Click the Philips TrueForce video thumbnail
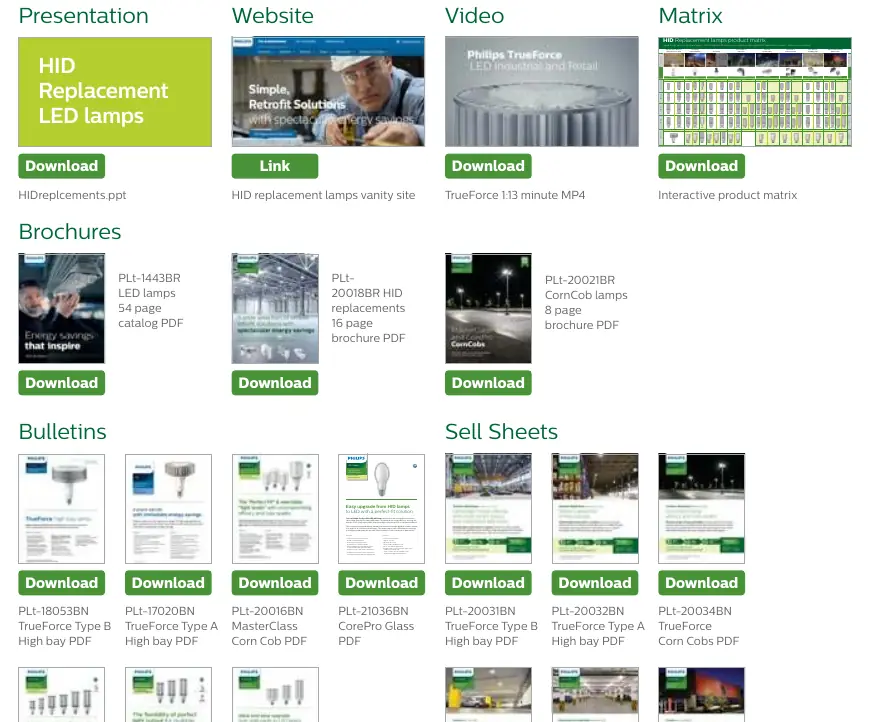Viewport: 870px width, 722px height. point(542,92)
